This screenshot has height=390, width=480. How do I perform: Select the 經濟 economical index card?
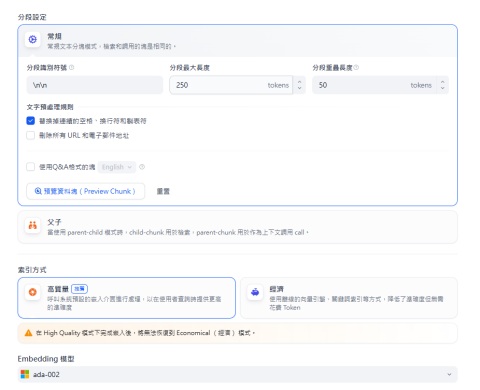tap(349, 298)
